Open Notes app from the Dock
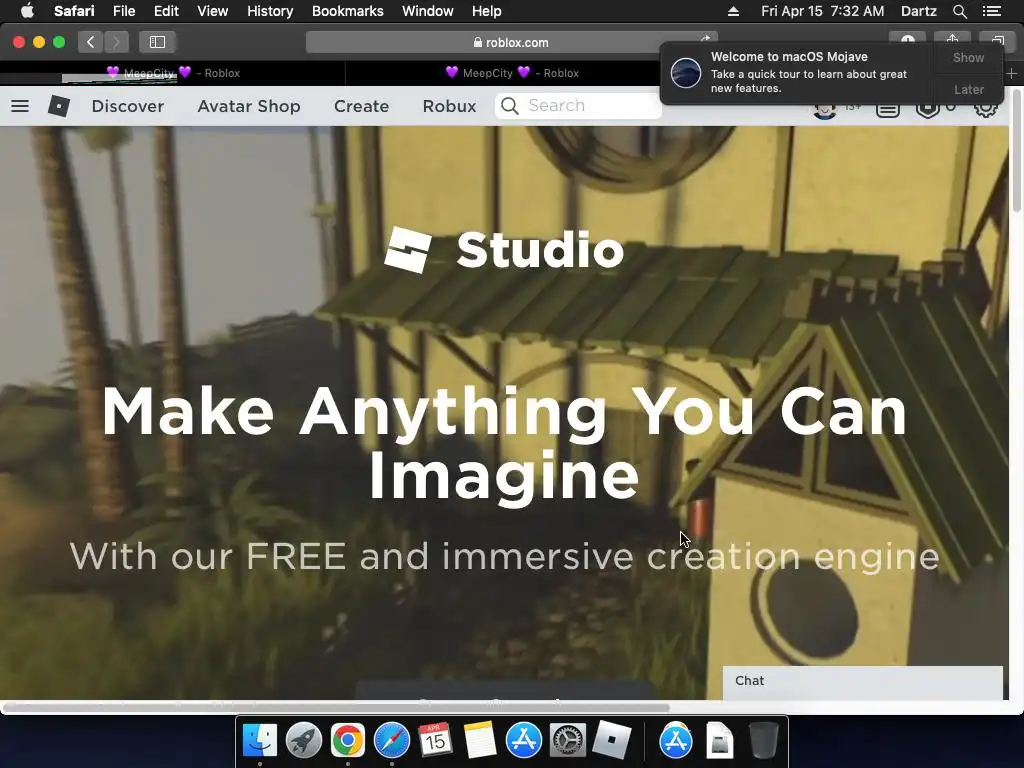 480,741
